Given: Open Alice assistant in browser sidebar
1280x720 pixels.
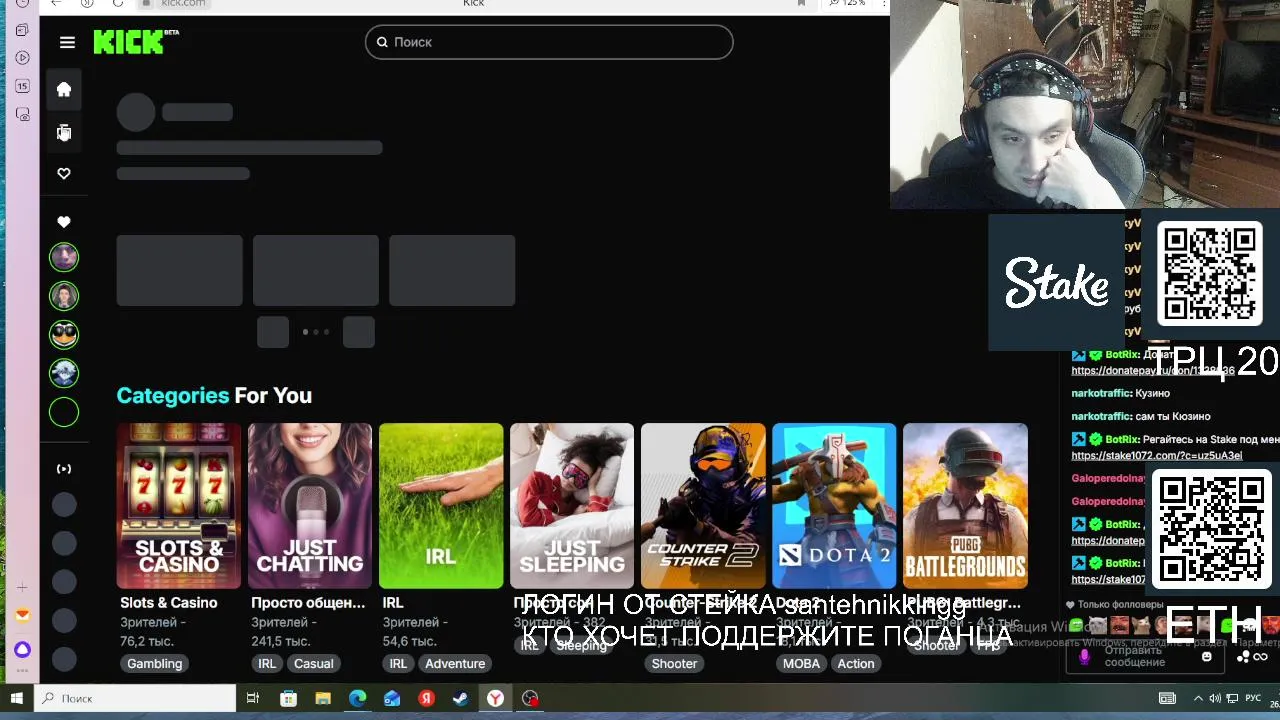Looking at the screenshot, I should (22, 650).
